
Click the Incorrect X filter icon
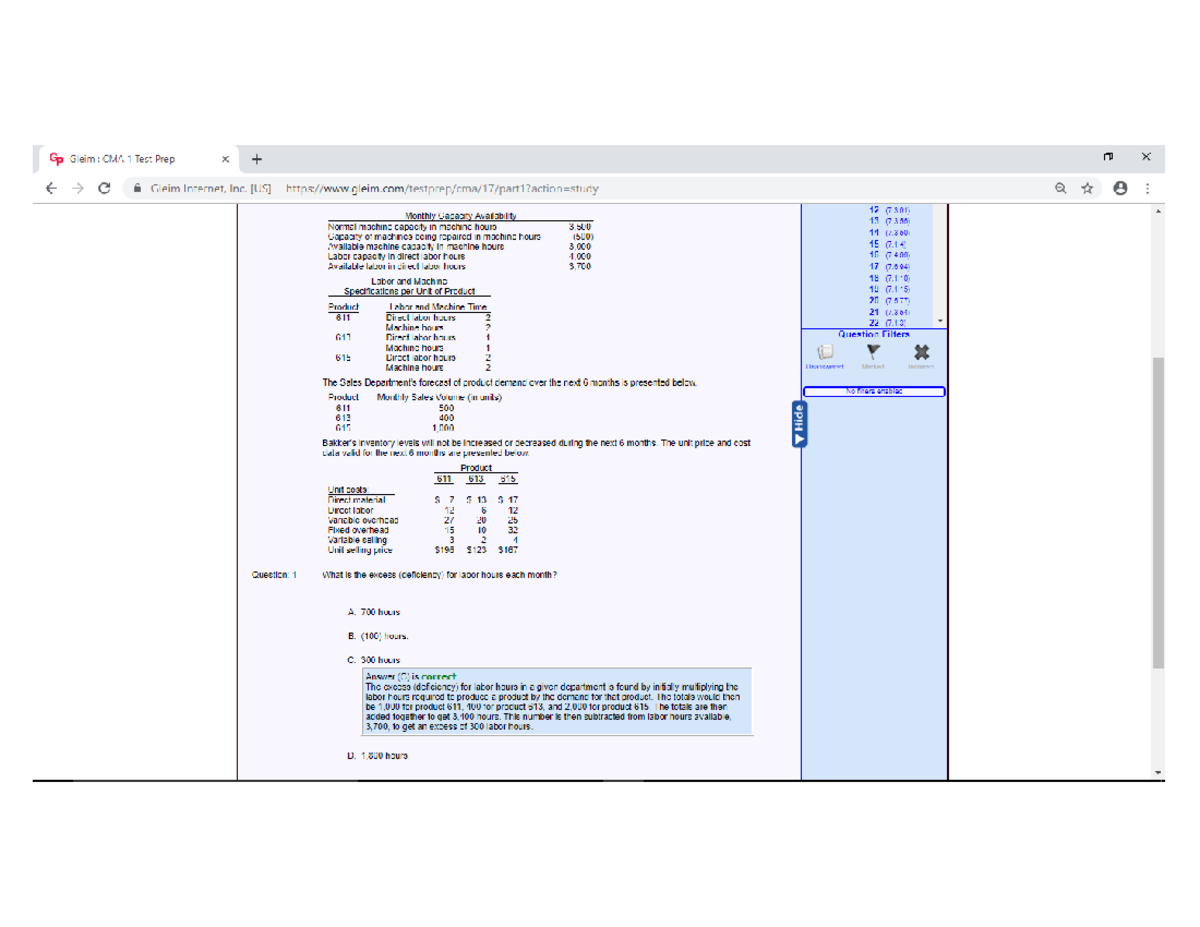pyautogui.click(x=921, y=352)
